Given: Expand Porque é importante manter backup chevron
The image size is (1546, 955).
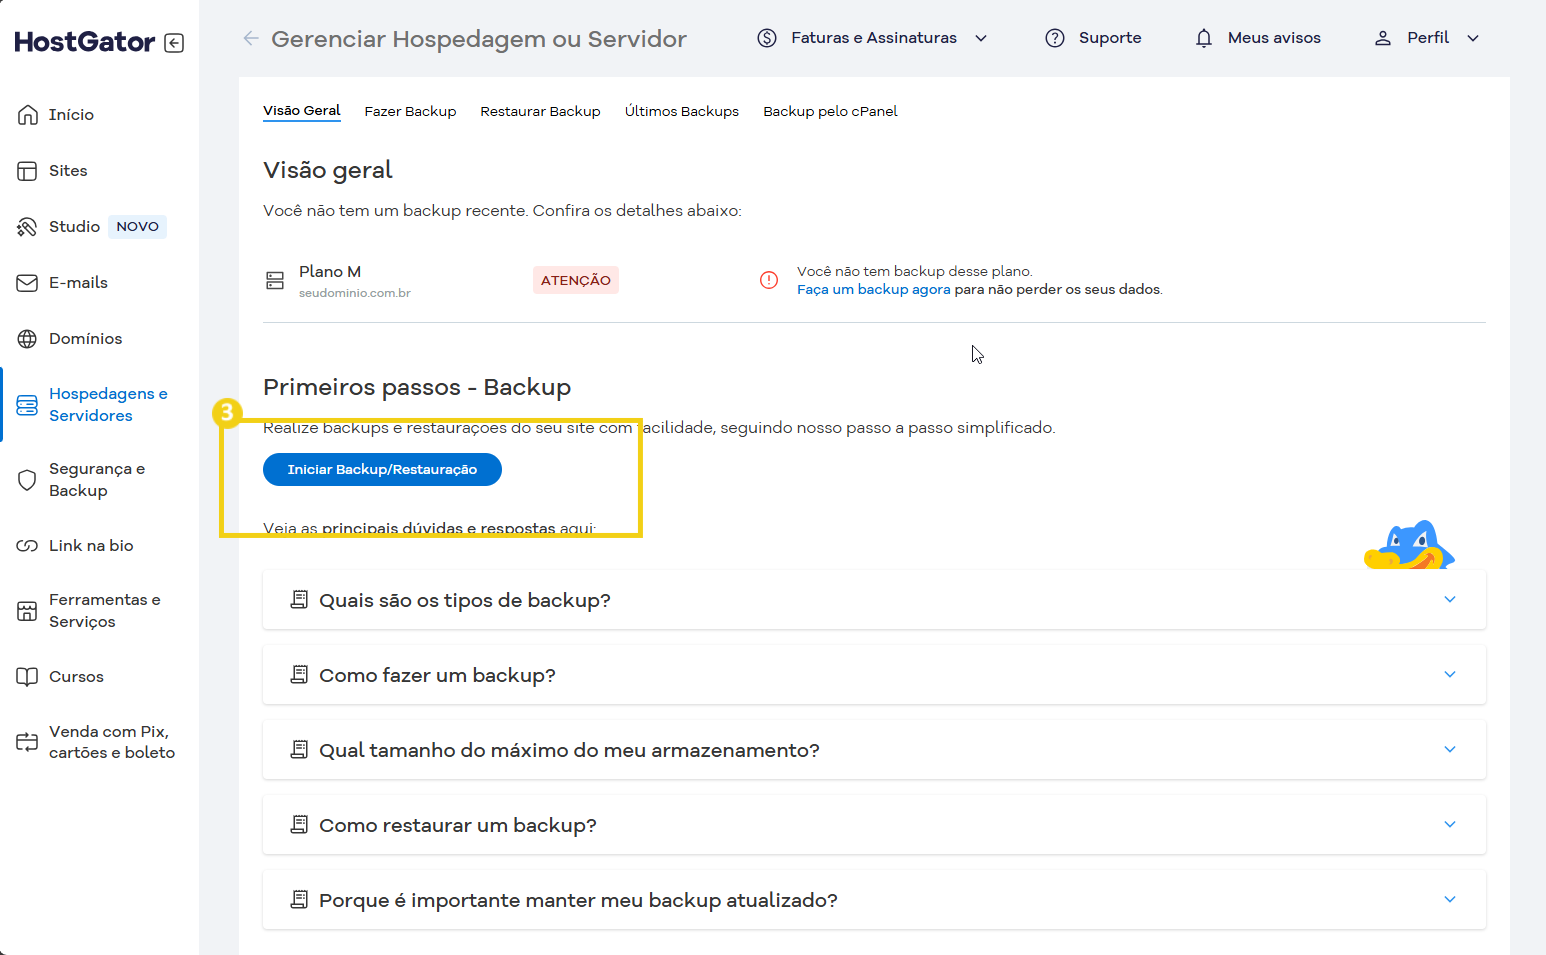Looking at the screenshot, I should (1450, 899).
